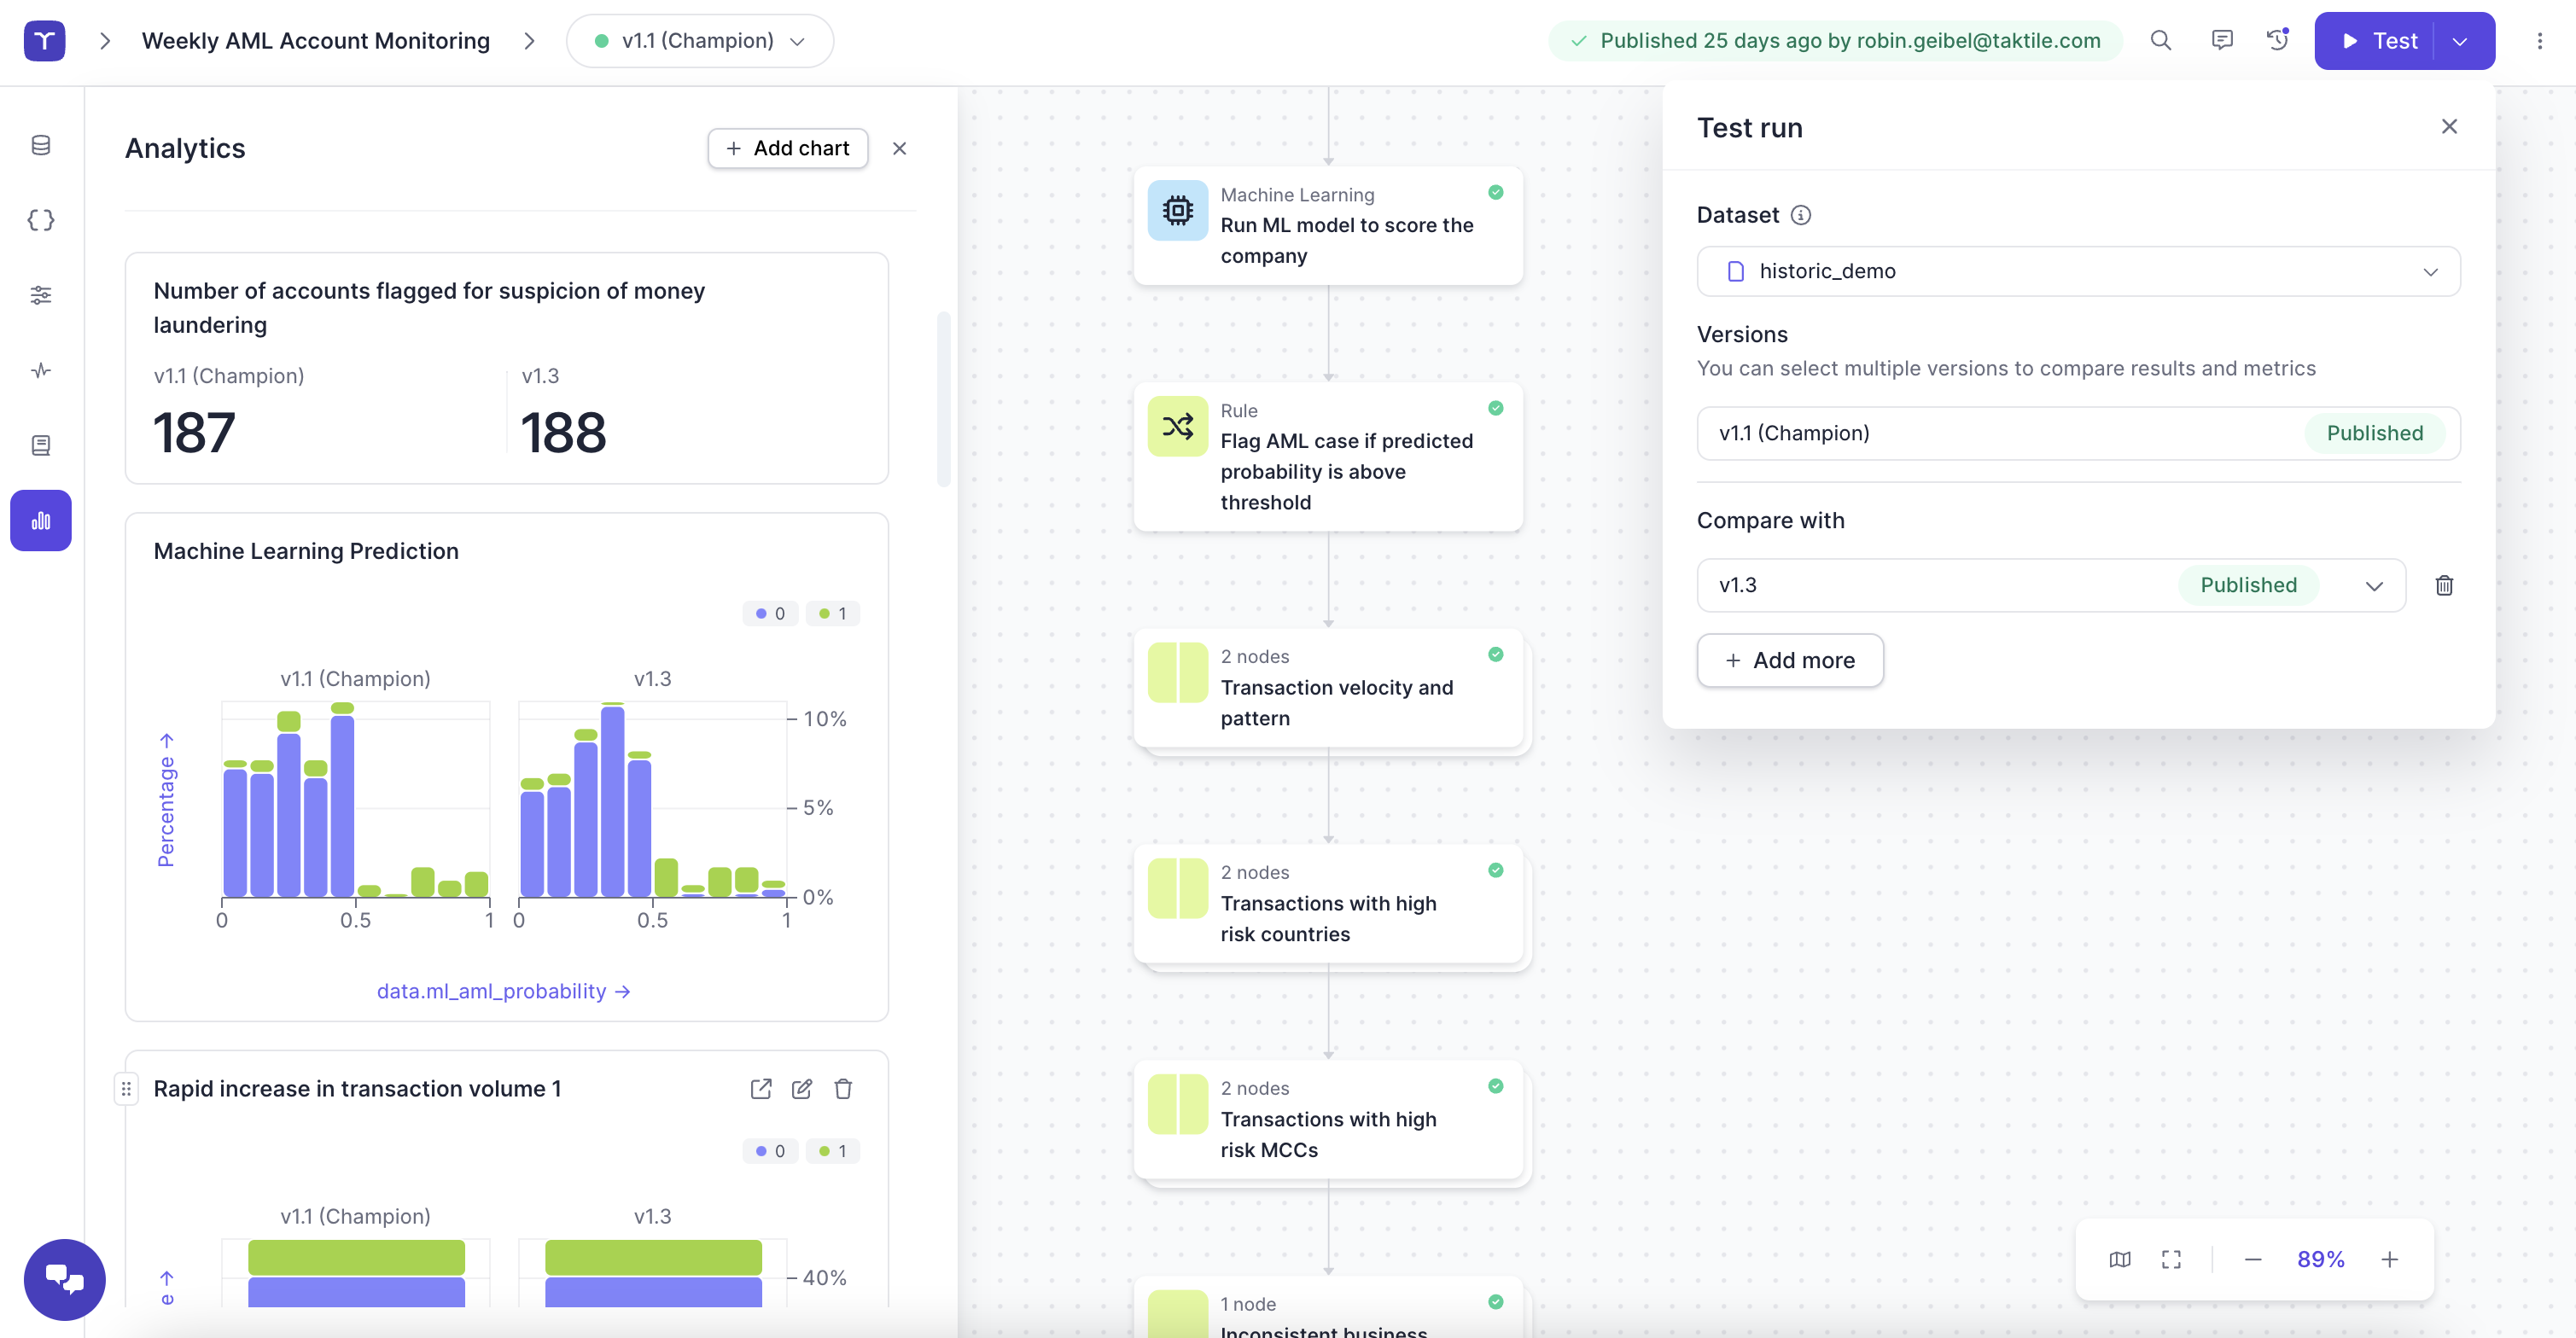Click the Add chart button
This screenshot has width=2576, height=1338.
(787, 148)
